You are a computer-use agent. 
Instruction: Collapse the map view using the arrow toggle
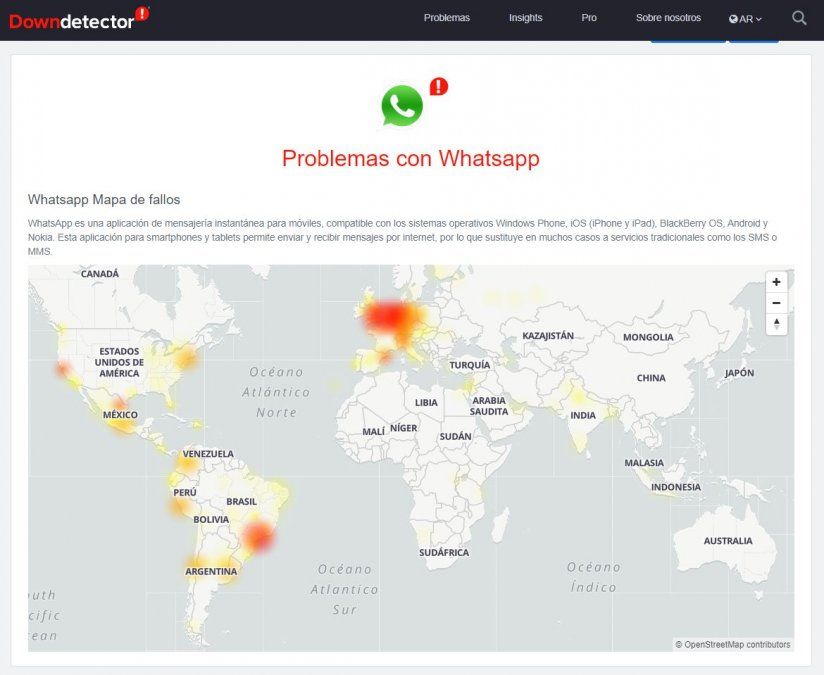(776, 323)
